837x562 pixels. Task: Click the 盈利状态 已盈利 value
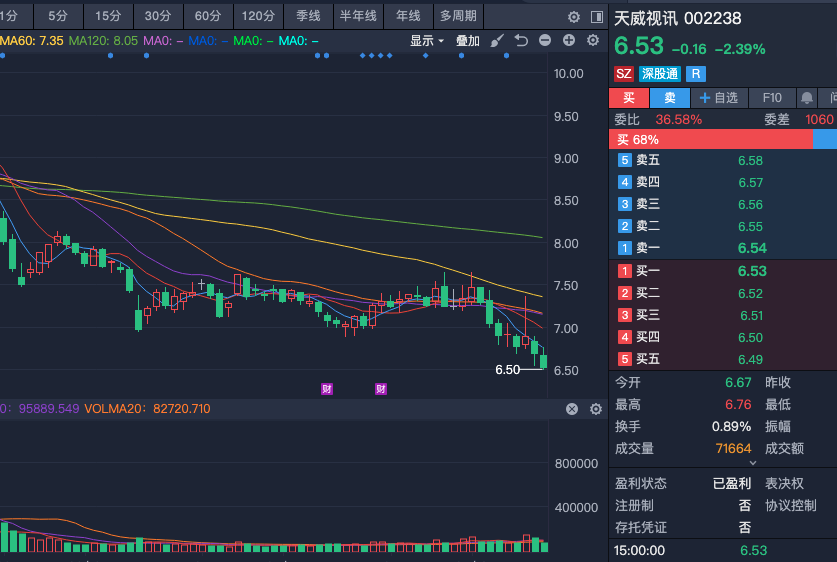(732, 484)
